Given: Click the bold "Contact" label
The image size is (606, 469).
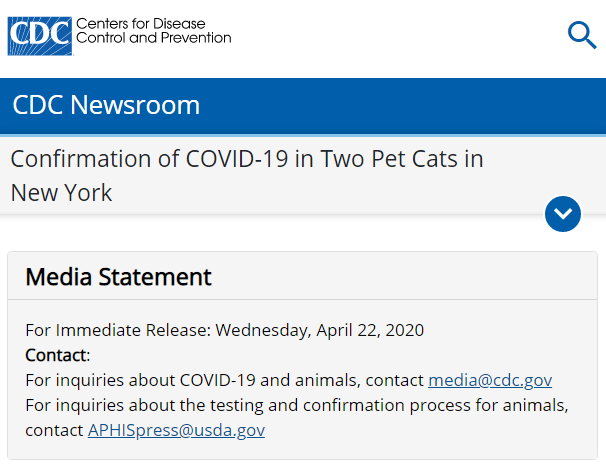Looking at the screenshot, I should [x=56, y=355].
